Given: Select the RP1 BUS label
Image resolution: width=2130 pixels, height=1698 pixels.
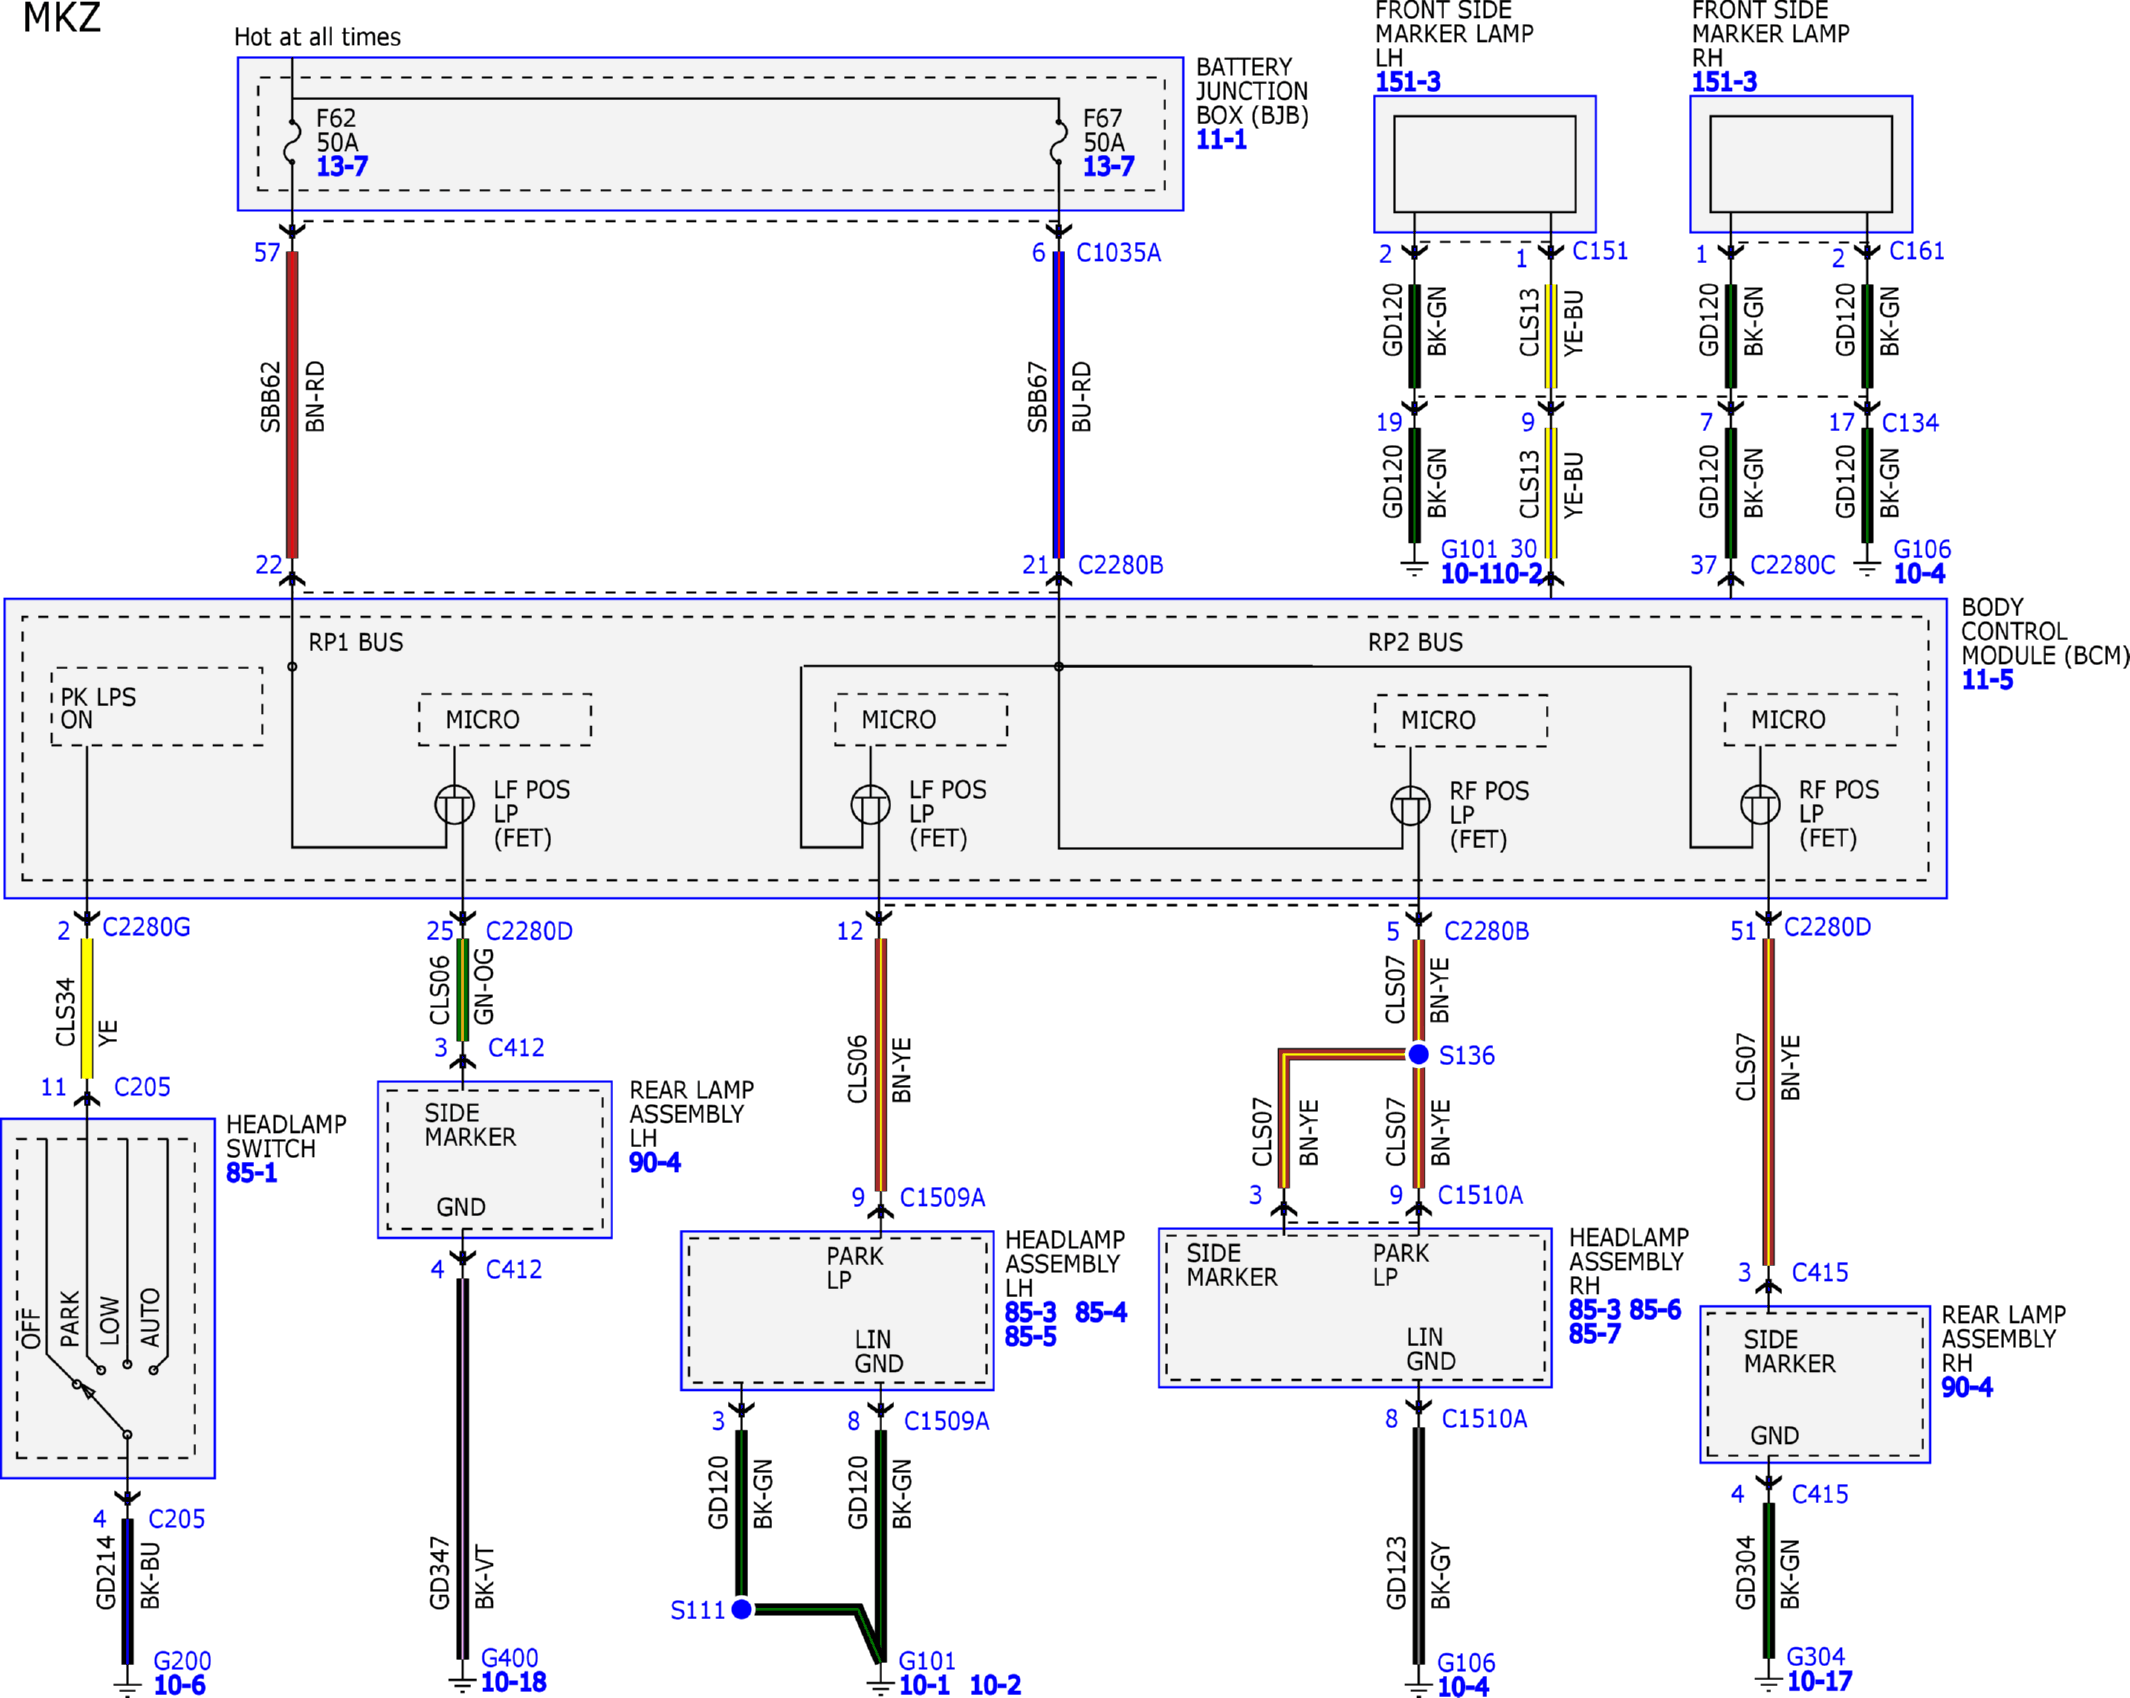Looking at the screenshot, I should 355,643.
